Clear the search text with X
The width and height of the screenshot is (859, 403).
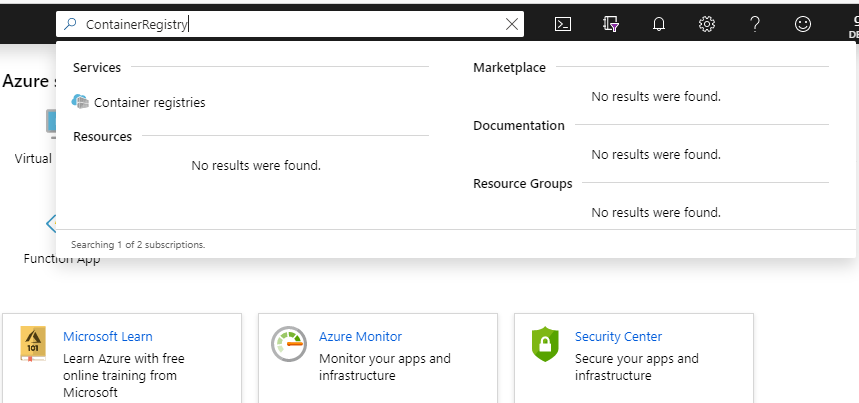click(x=512, y=25)
